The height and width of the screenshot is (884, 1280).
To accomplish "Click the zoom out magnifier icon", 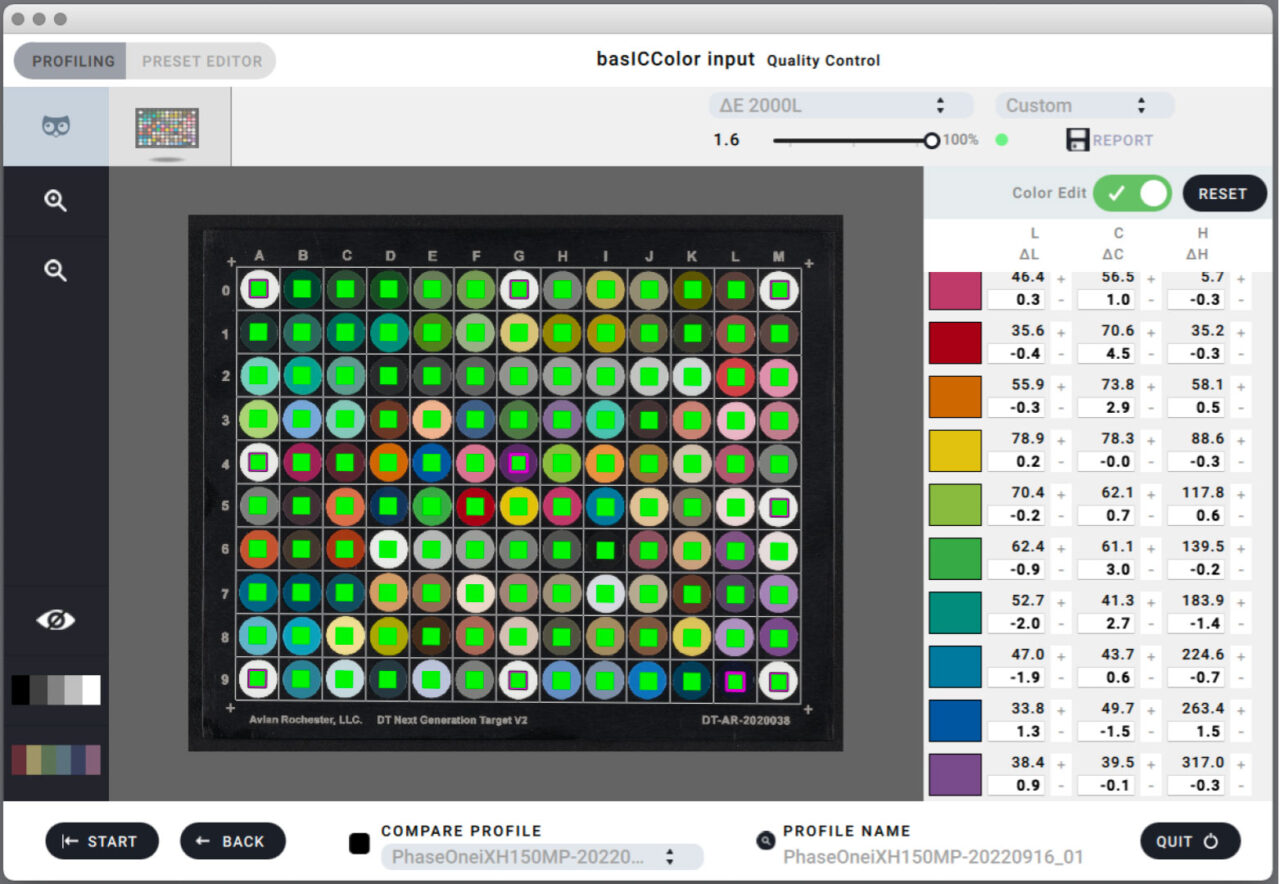I will pos(56,270).
